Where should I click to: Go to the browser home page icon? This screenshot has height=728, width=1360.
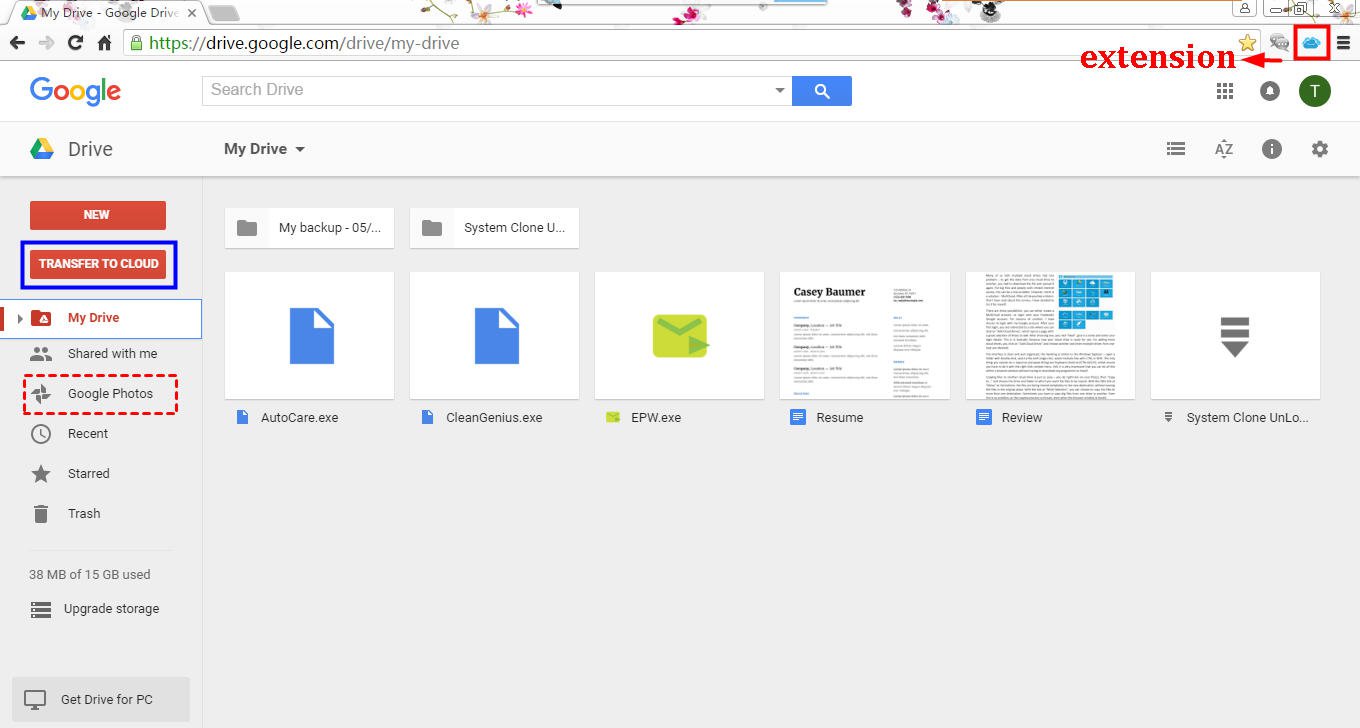point(104,43)
